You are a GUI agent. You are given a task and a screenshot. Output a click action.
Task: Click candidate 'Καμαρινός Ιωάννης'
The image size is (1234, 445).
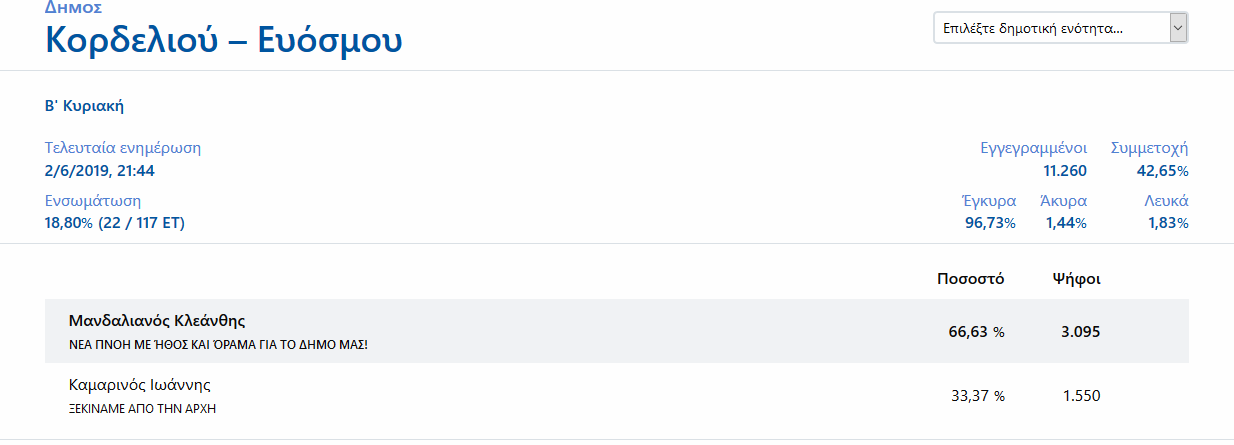tap(140, 385)
